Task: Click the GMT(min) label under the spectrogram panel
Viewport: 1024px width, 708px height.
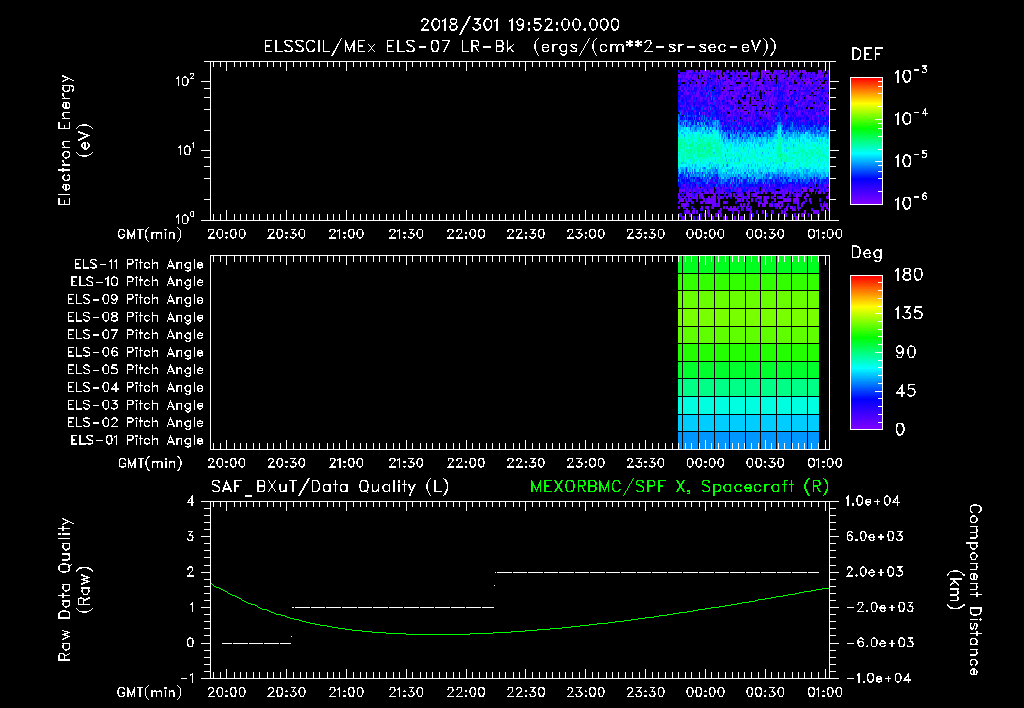Action: [150, 234]
